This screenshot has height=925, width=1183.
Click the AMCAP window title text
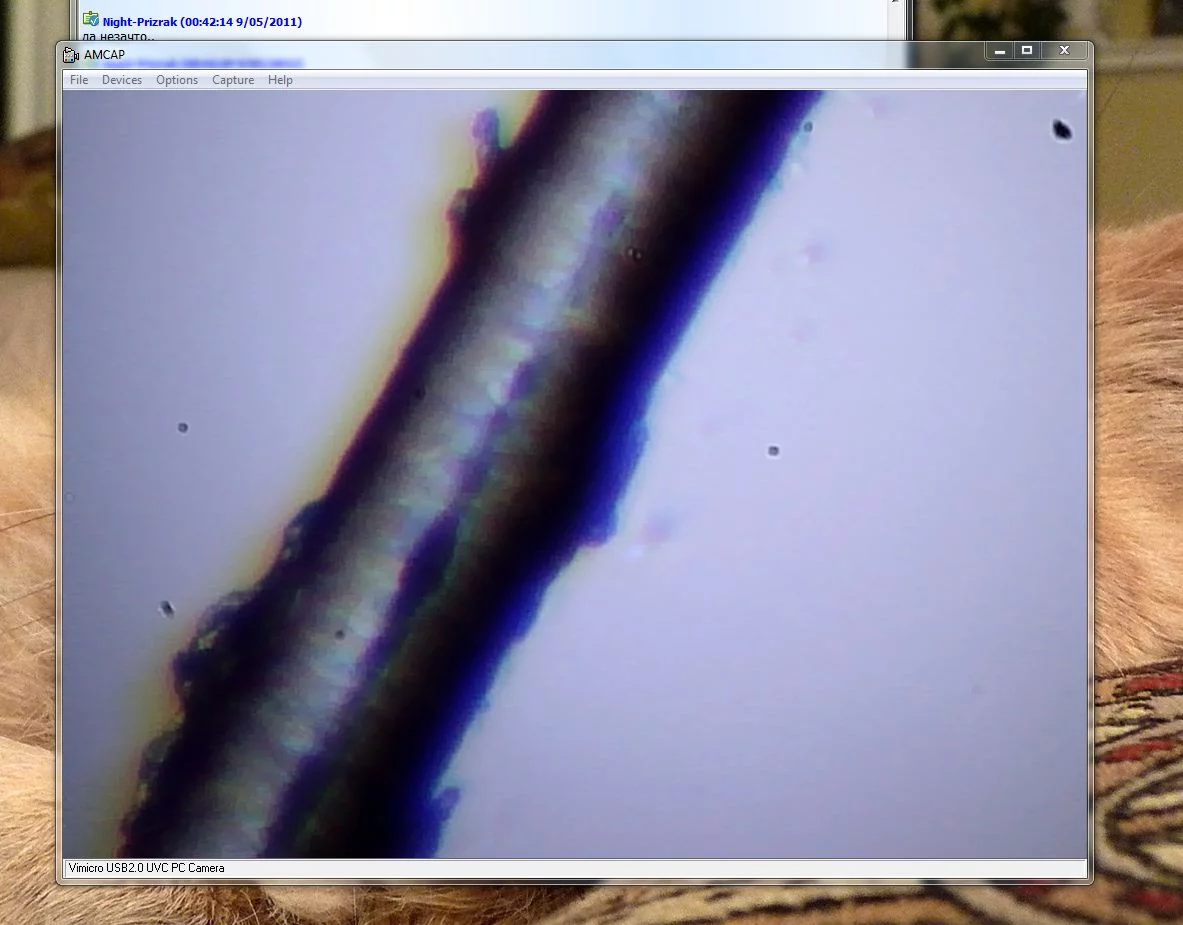click(x=104, y=55)
